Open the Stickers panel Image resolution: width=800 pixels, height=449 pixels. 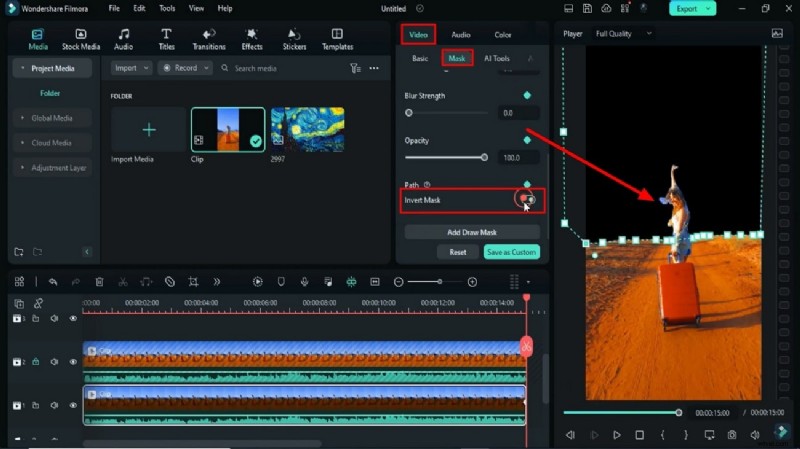294,38
